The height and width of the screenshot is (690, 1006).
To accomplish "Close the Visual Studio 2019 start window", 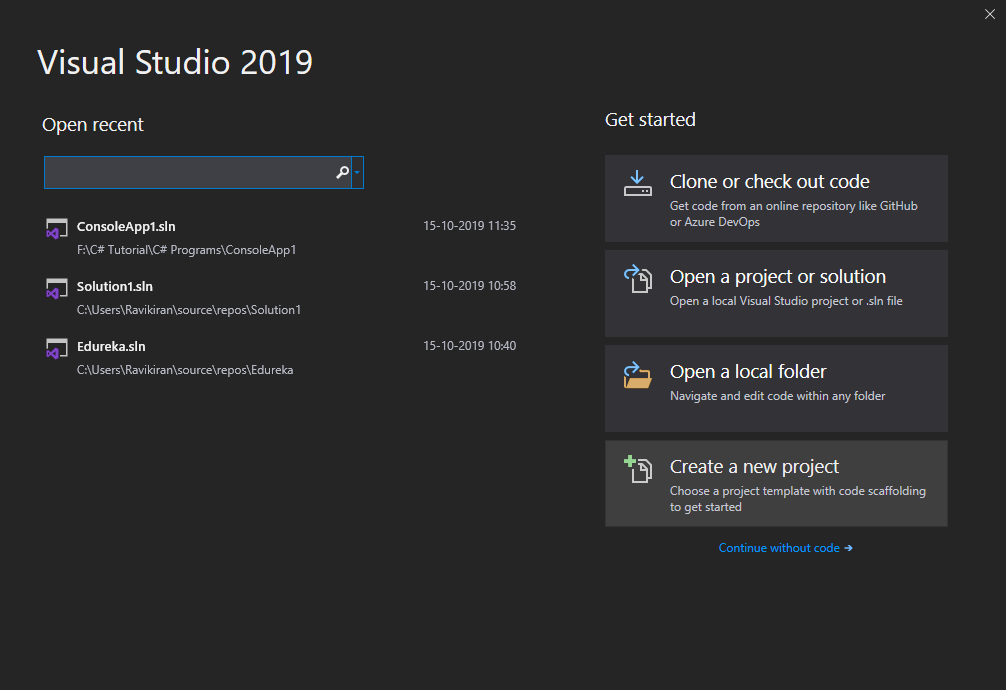I will pyautogui.click(x=990, y=14).
